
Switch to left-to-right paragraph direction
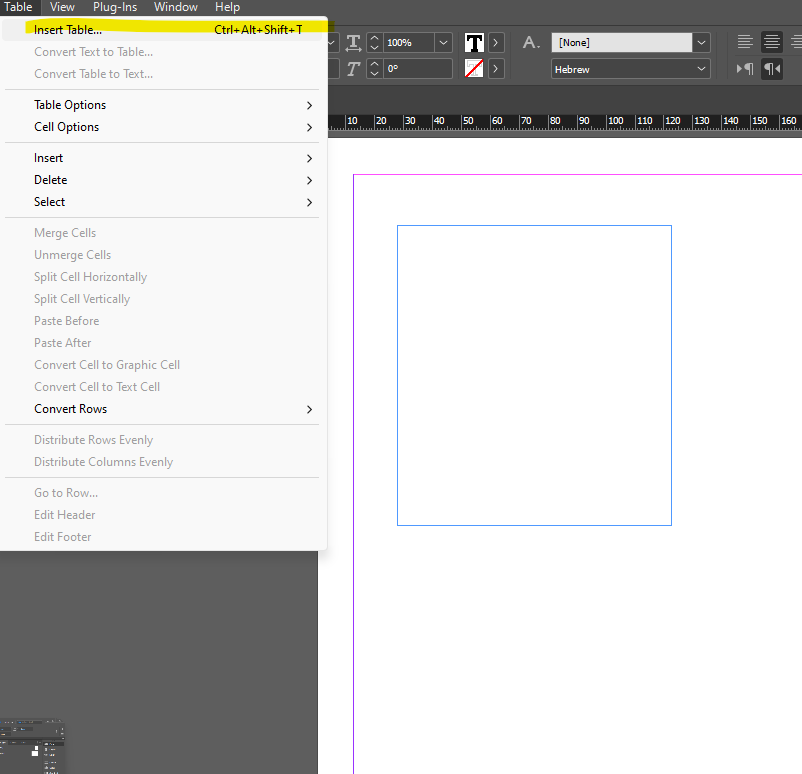coord(745,69)
